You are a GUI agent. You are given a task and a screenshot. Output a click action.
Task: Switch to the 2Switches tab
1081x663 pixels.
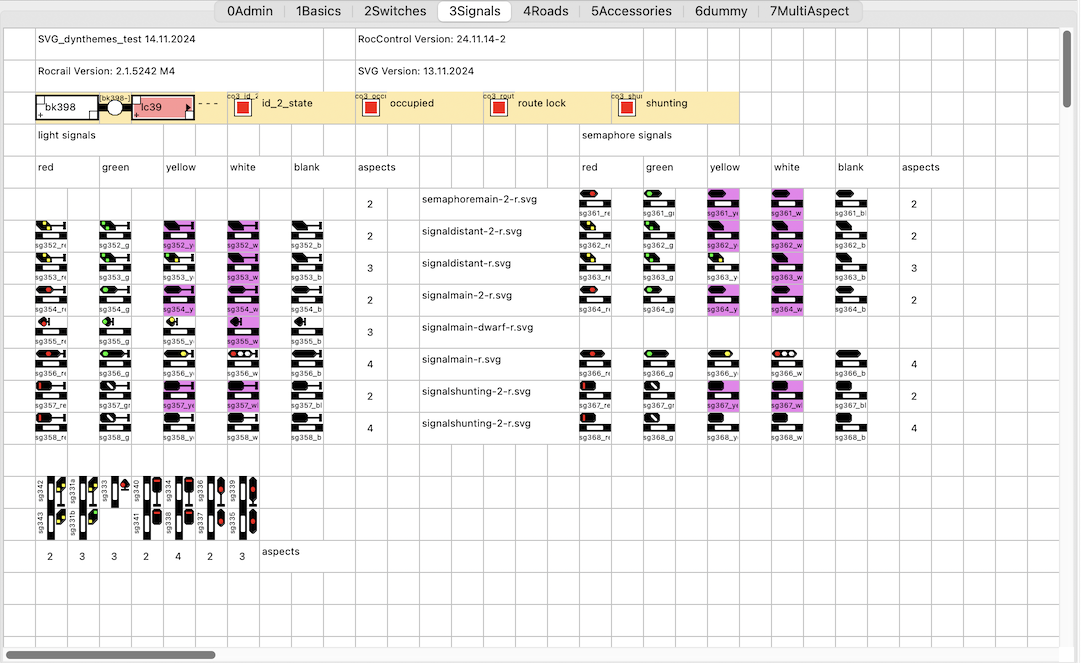point(393,11)
